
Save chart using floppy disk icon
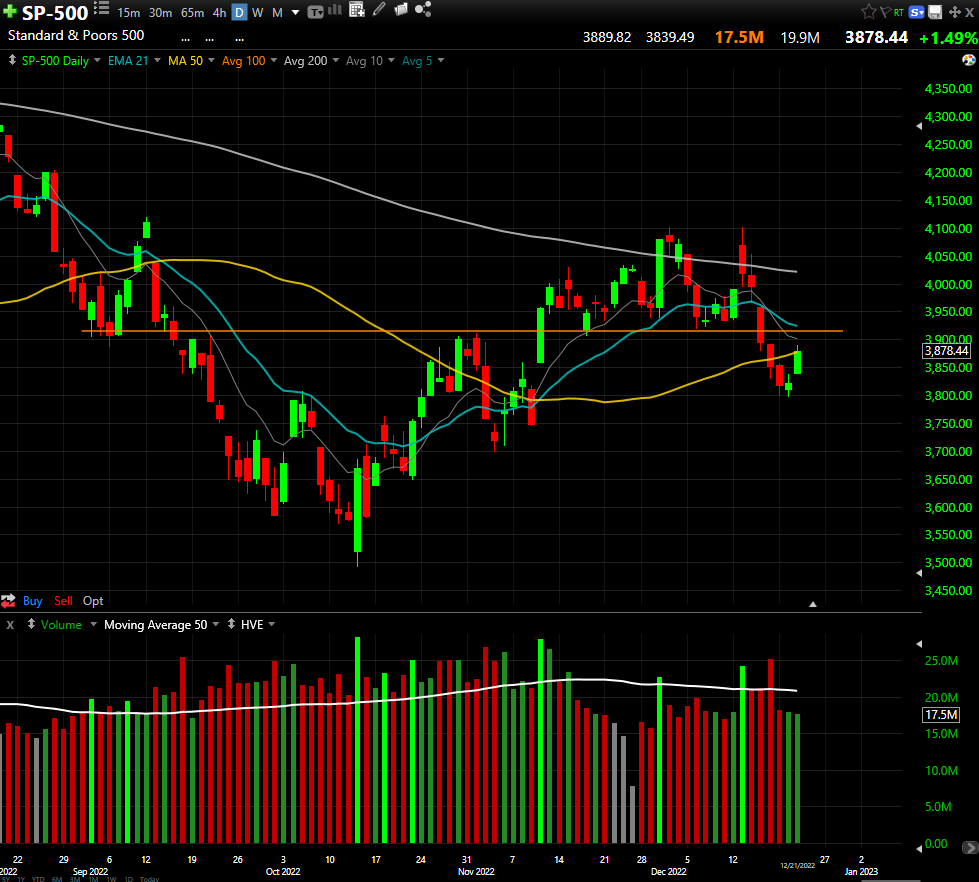935,12
